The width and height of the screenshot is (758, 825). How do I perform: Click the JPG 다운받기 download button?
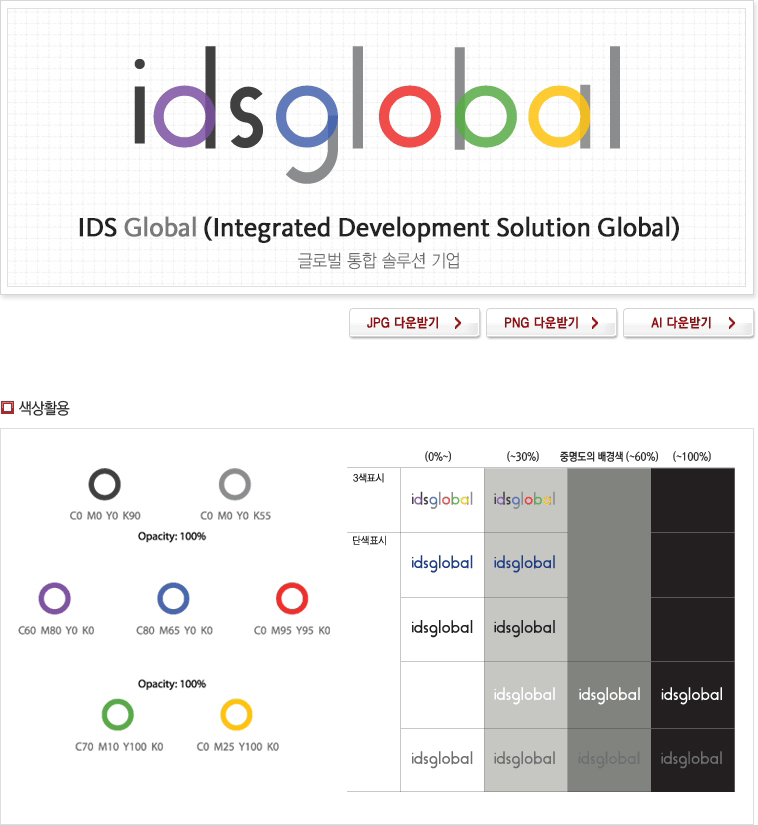click(x=415, y=323)
